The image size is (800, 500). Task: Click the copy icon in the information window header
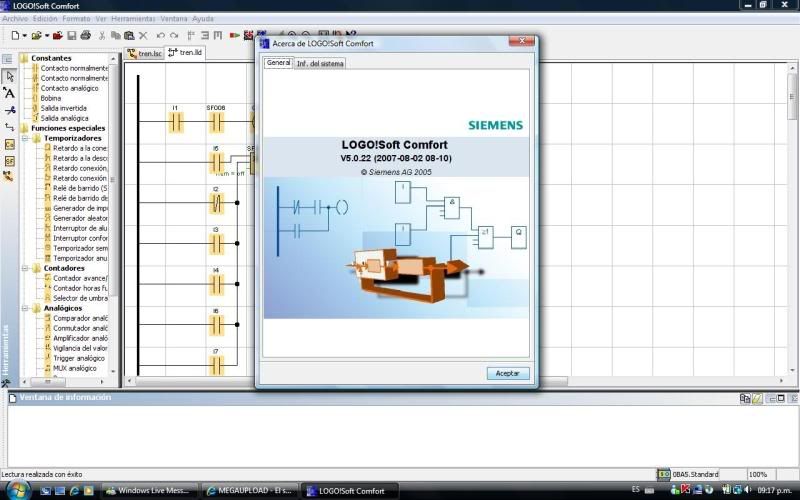click(745, 398)
